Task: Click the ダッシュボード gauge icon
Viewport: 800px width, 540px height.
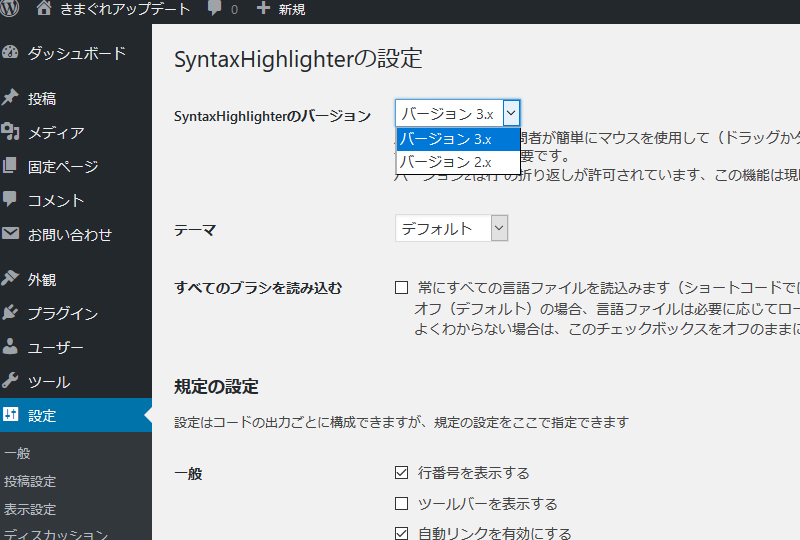Action: click(x=10, y=52)
